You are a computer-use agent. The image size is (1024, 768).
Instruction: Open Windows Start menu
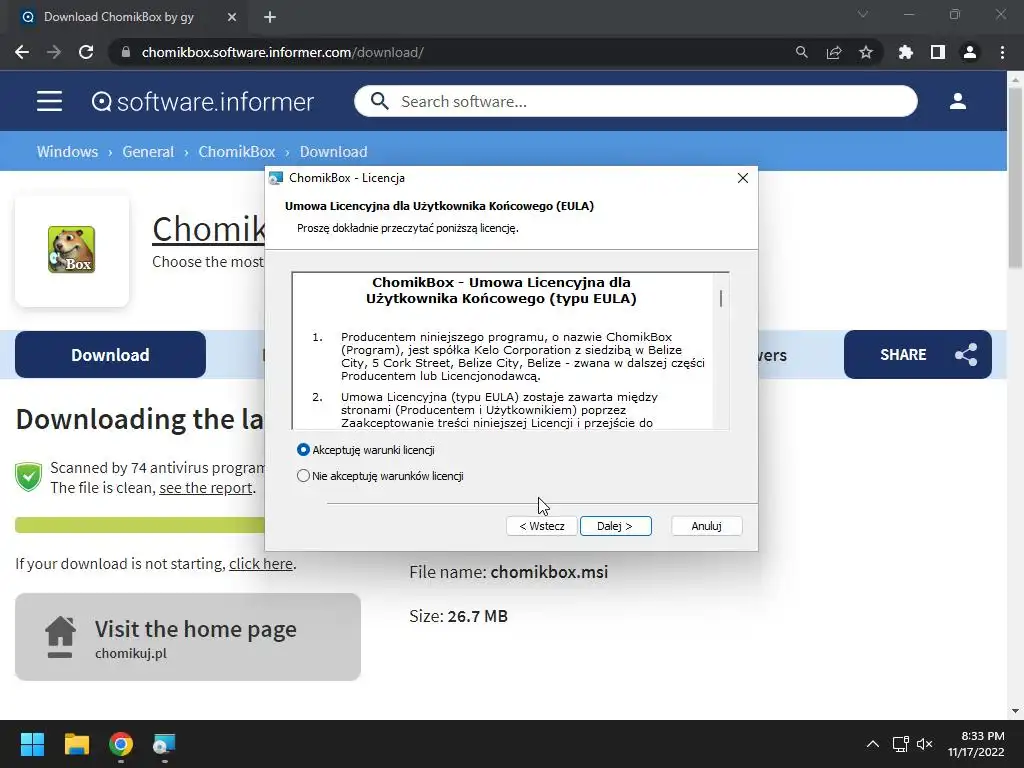pyautogui.click(x=32, y=744)
